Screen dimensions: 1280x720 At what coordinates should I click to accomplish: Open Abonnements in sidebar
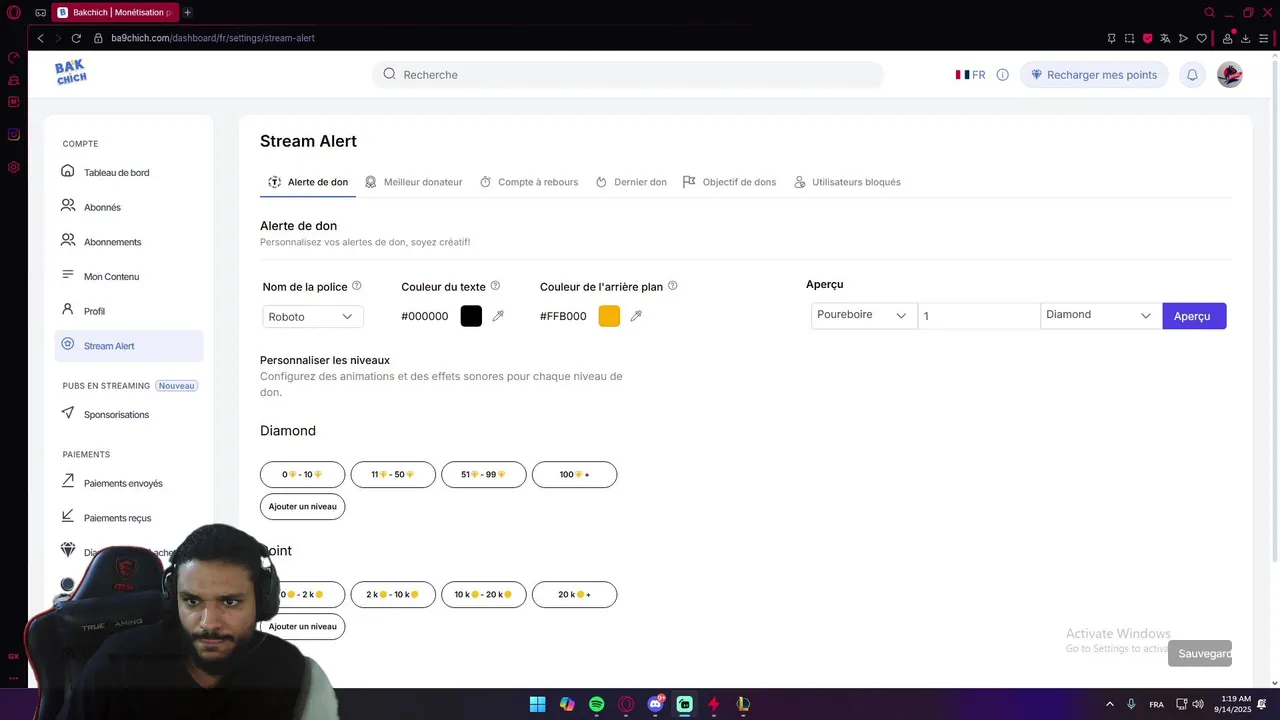pyautogui.click(x=129, y=242)
